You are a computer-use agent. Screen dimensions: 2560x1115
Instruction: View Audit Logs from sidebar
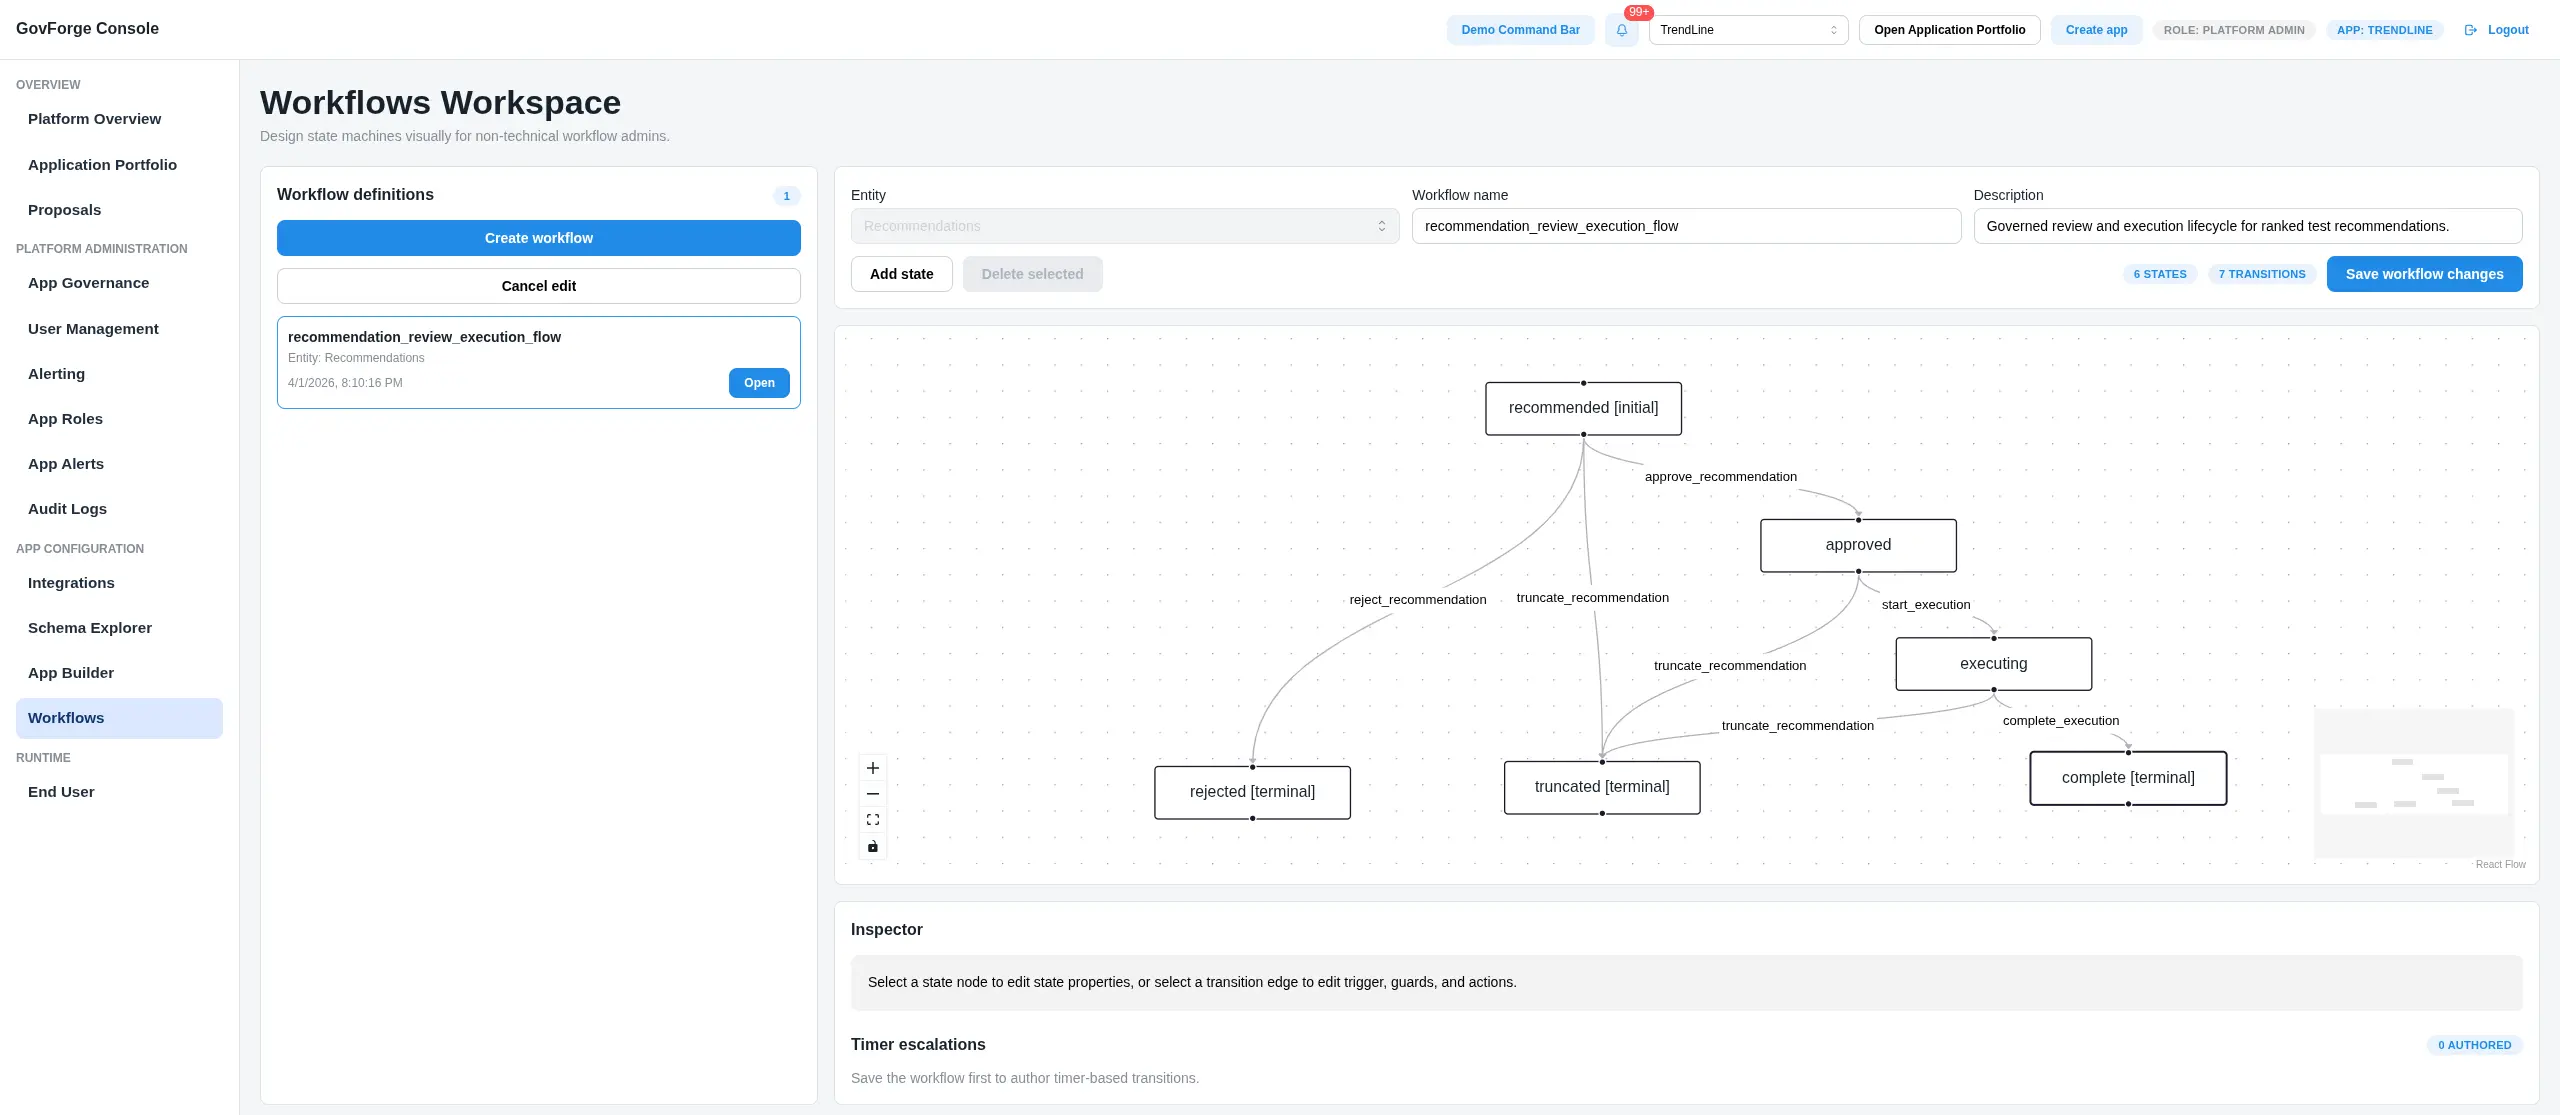pos(119,509)
